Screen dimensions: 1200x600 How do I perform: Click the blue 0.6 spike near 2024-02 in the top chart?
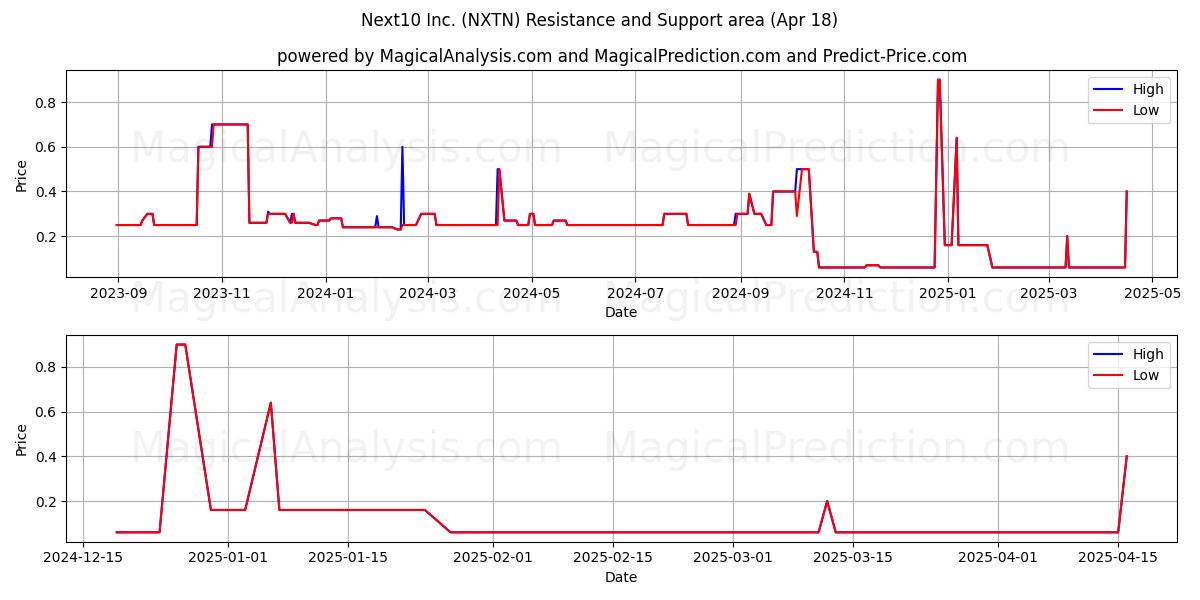[x=402, y=148]
